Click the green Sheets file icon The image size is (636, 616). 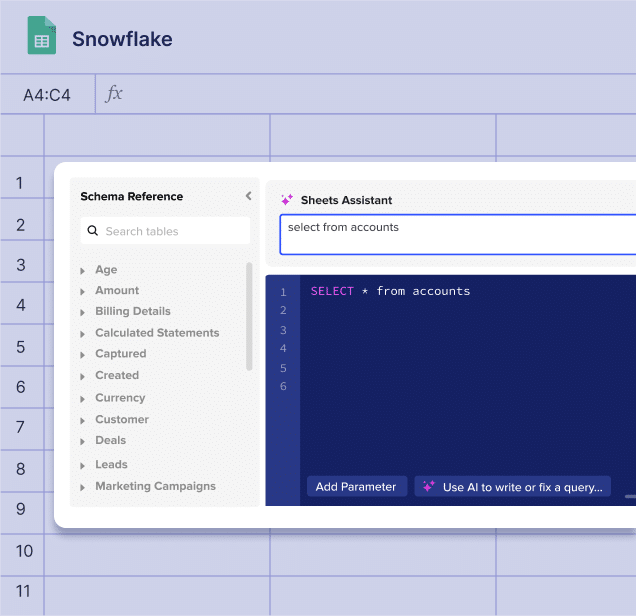coord(42,35)
